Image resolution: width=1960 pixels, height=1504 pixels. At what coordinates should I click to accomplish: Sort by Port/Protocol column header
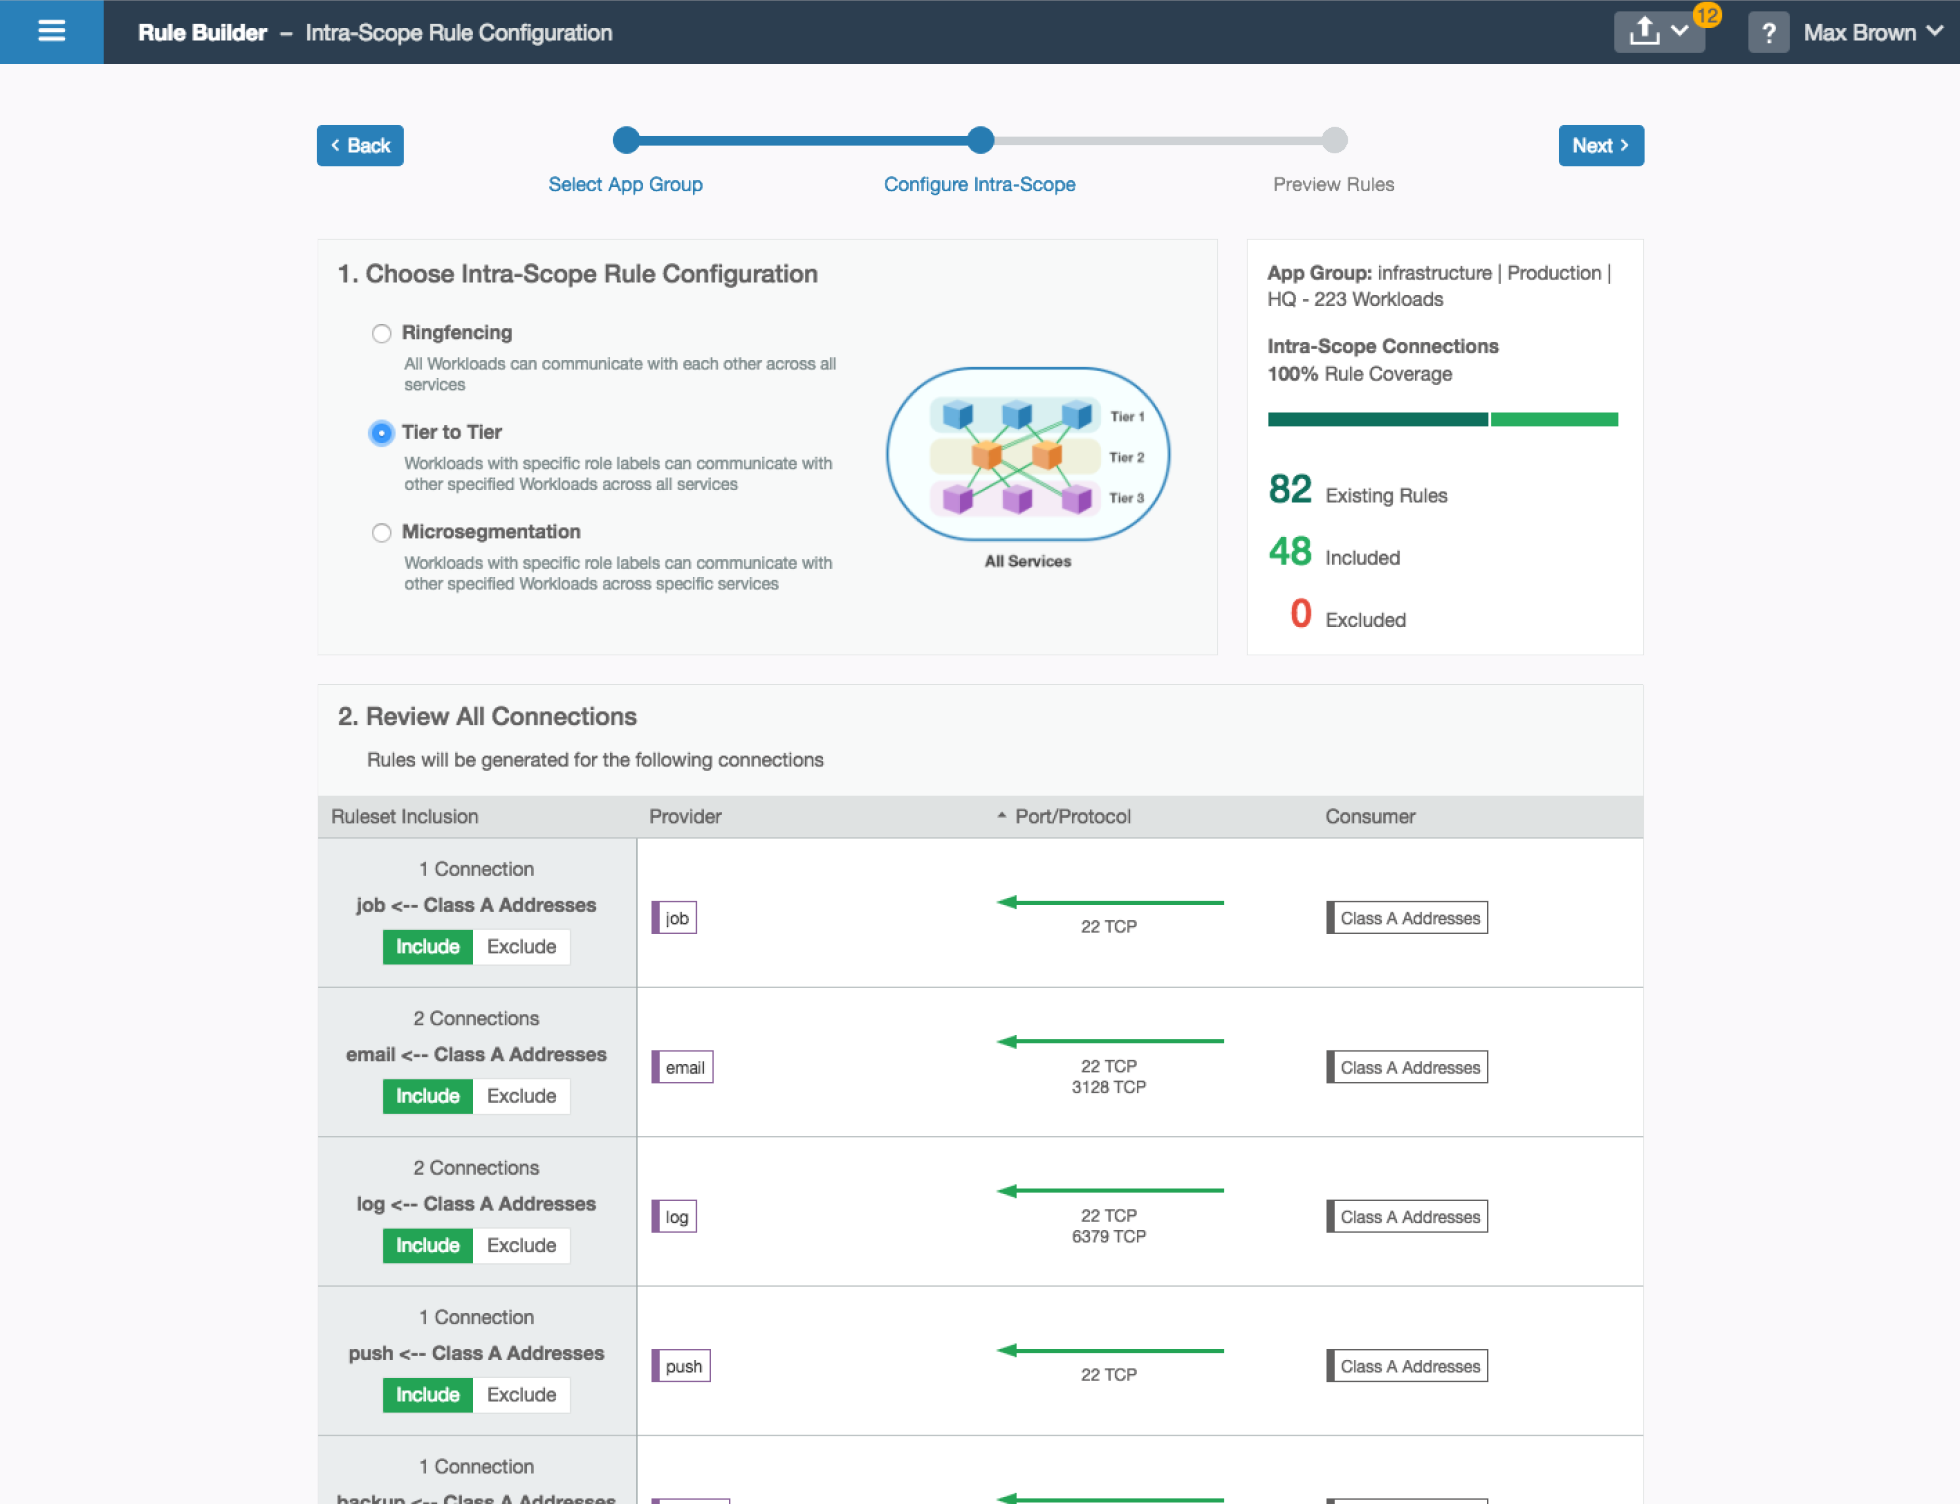(x=1072, y=816)
